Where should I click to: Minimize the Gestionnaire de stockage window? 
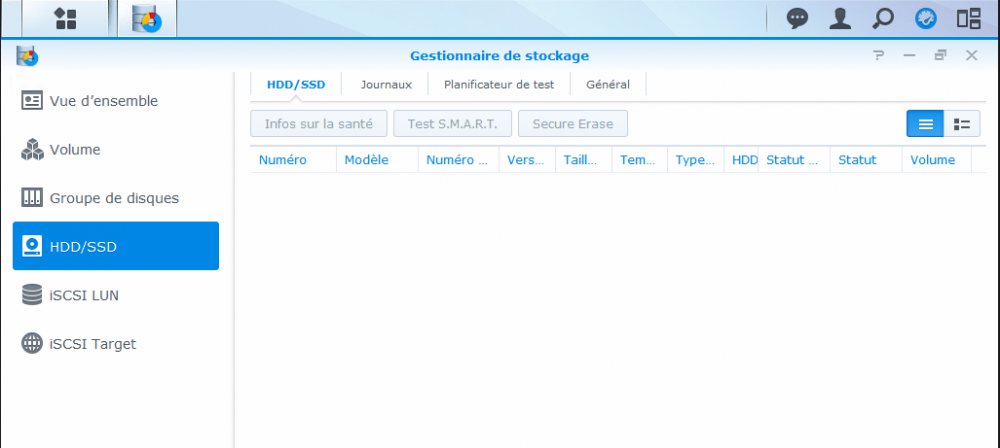click(909, 56)
